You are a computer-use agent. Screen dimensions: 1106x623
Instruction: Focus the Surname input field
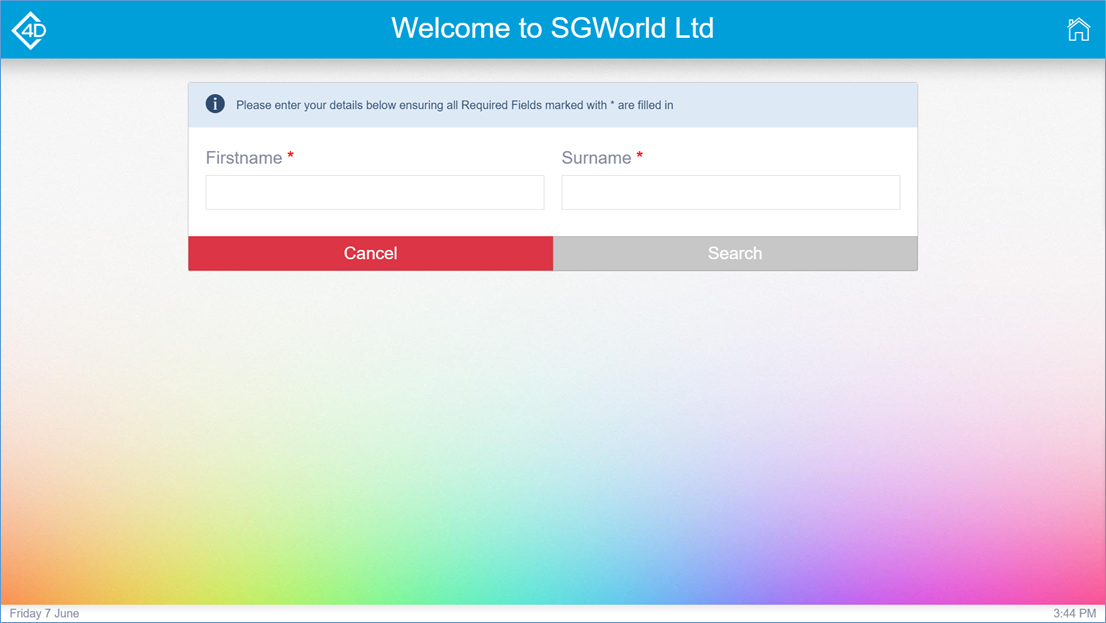tap(731, 193)
